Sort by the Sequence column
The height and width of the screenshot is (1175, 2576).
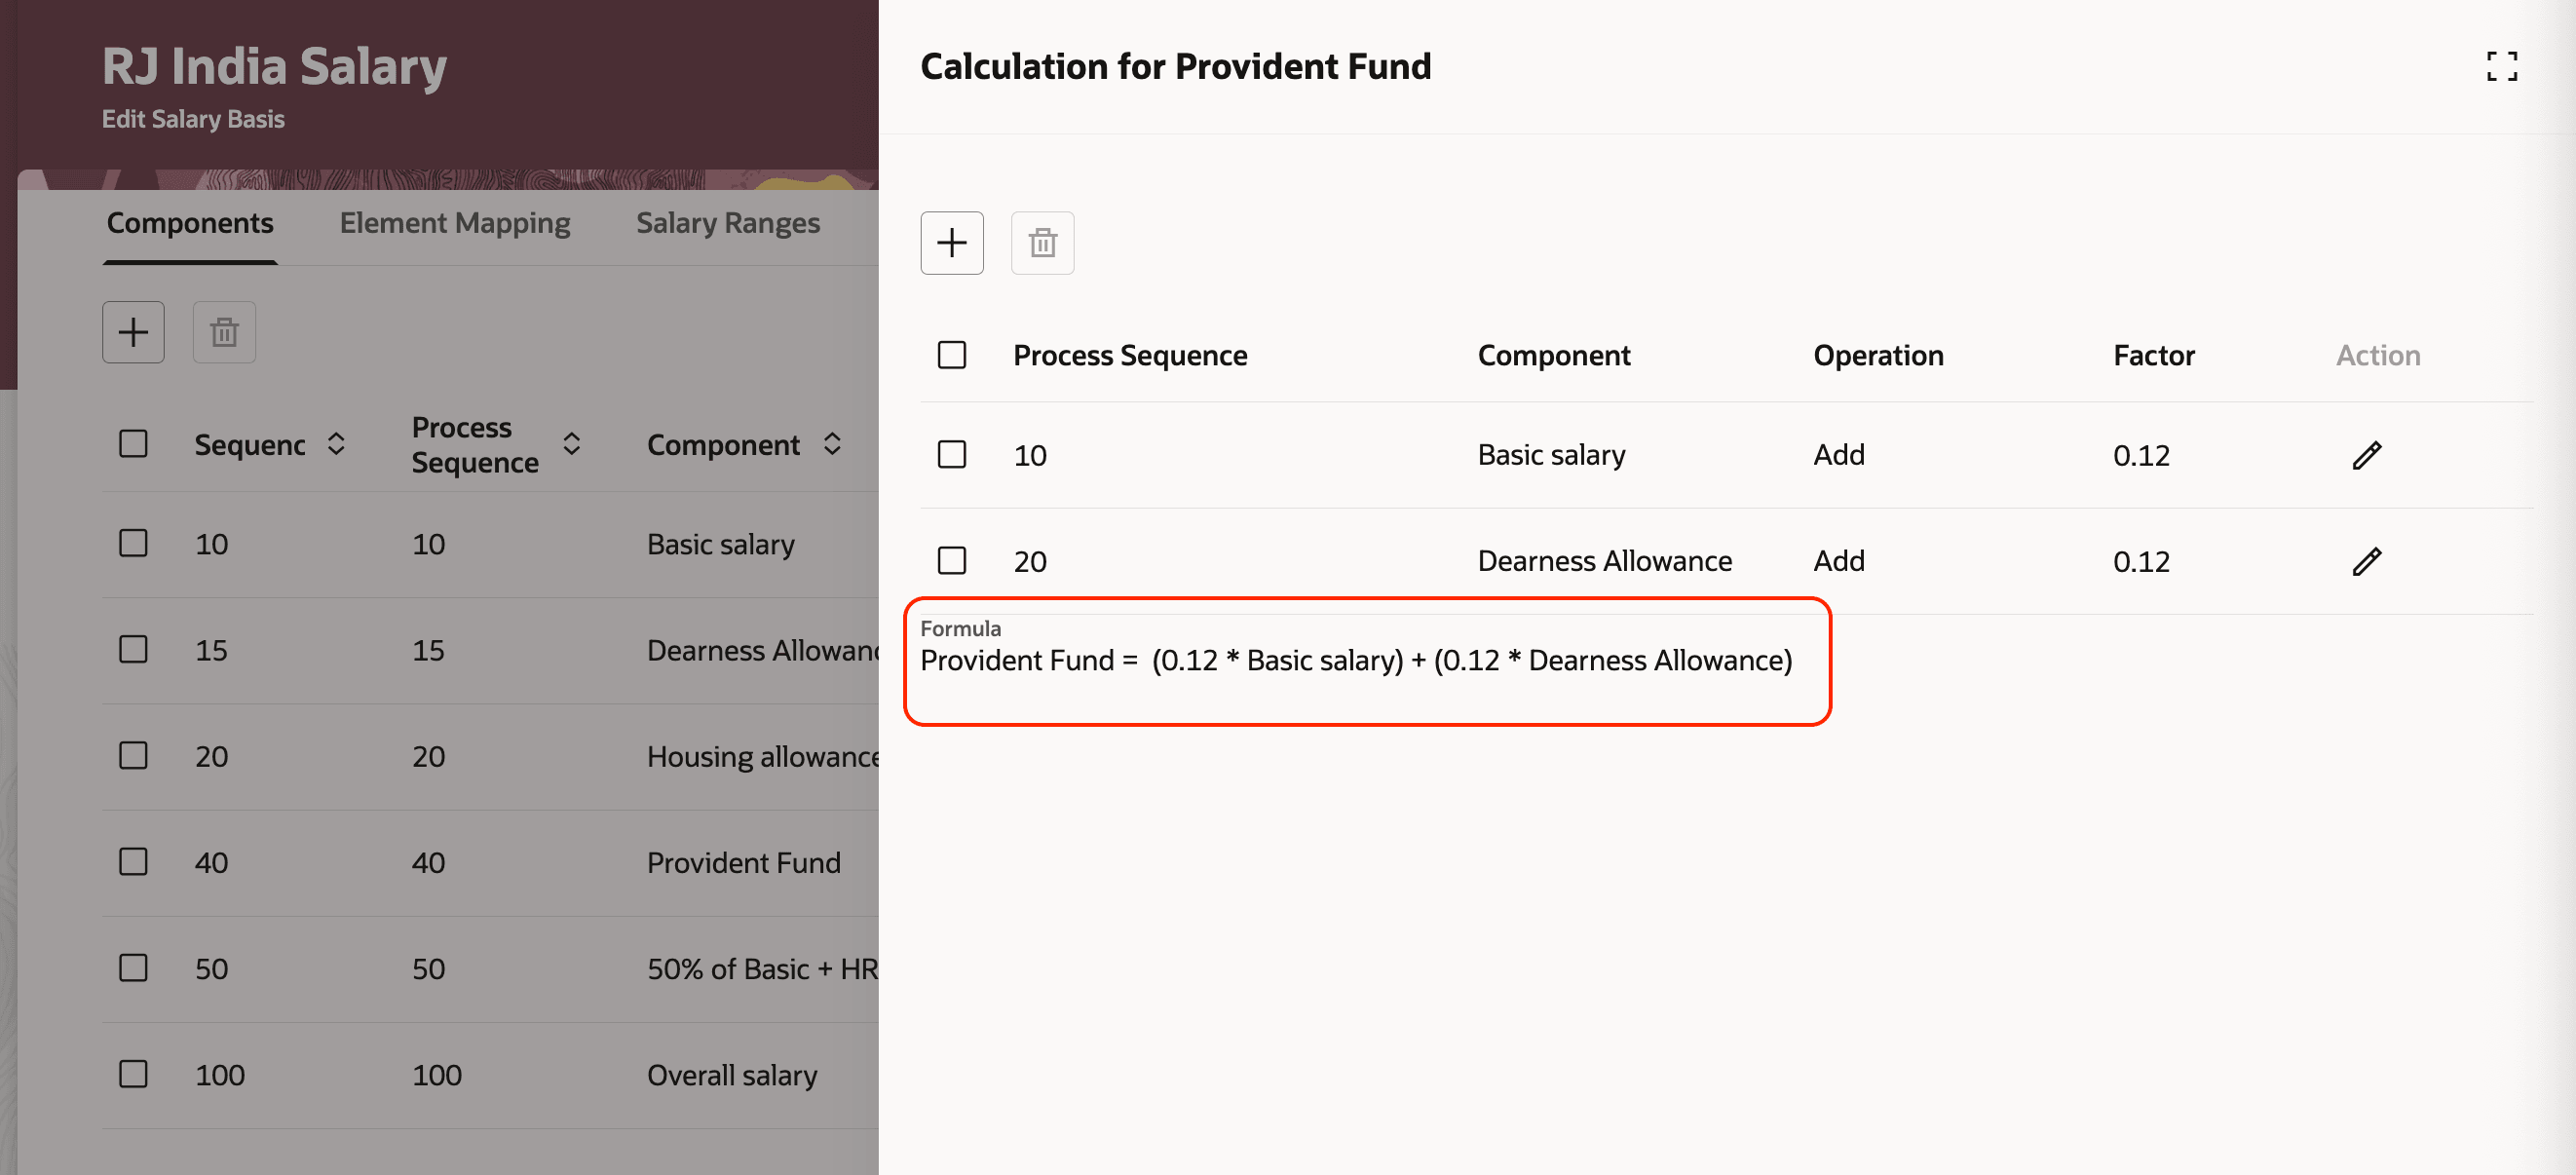click(x=336, y=444)
